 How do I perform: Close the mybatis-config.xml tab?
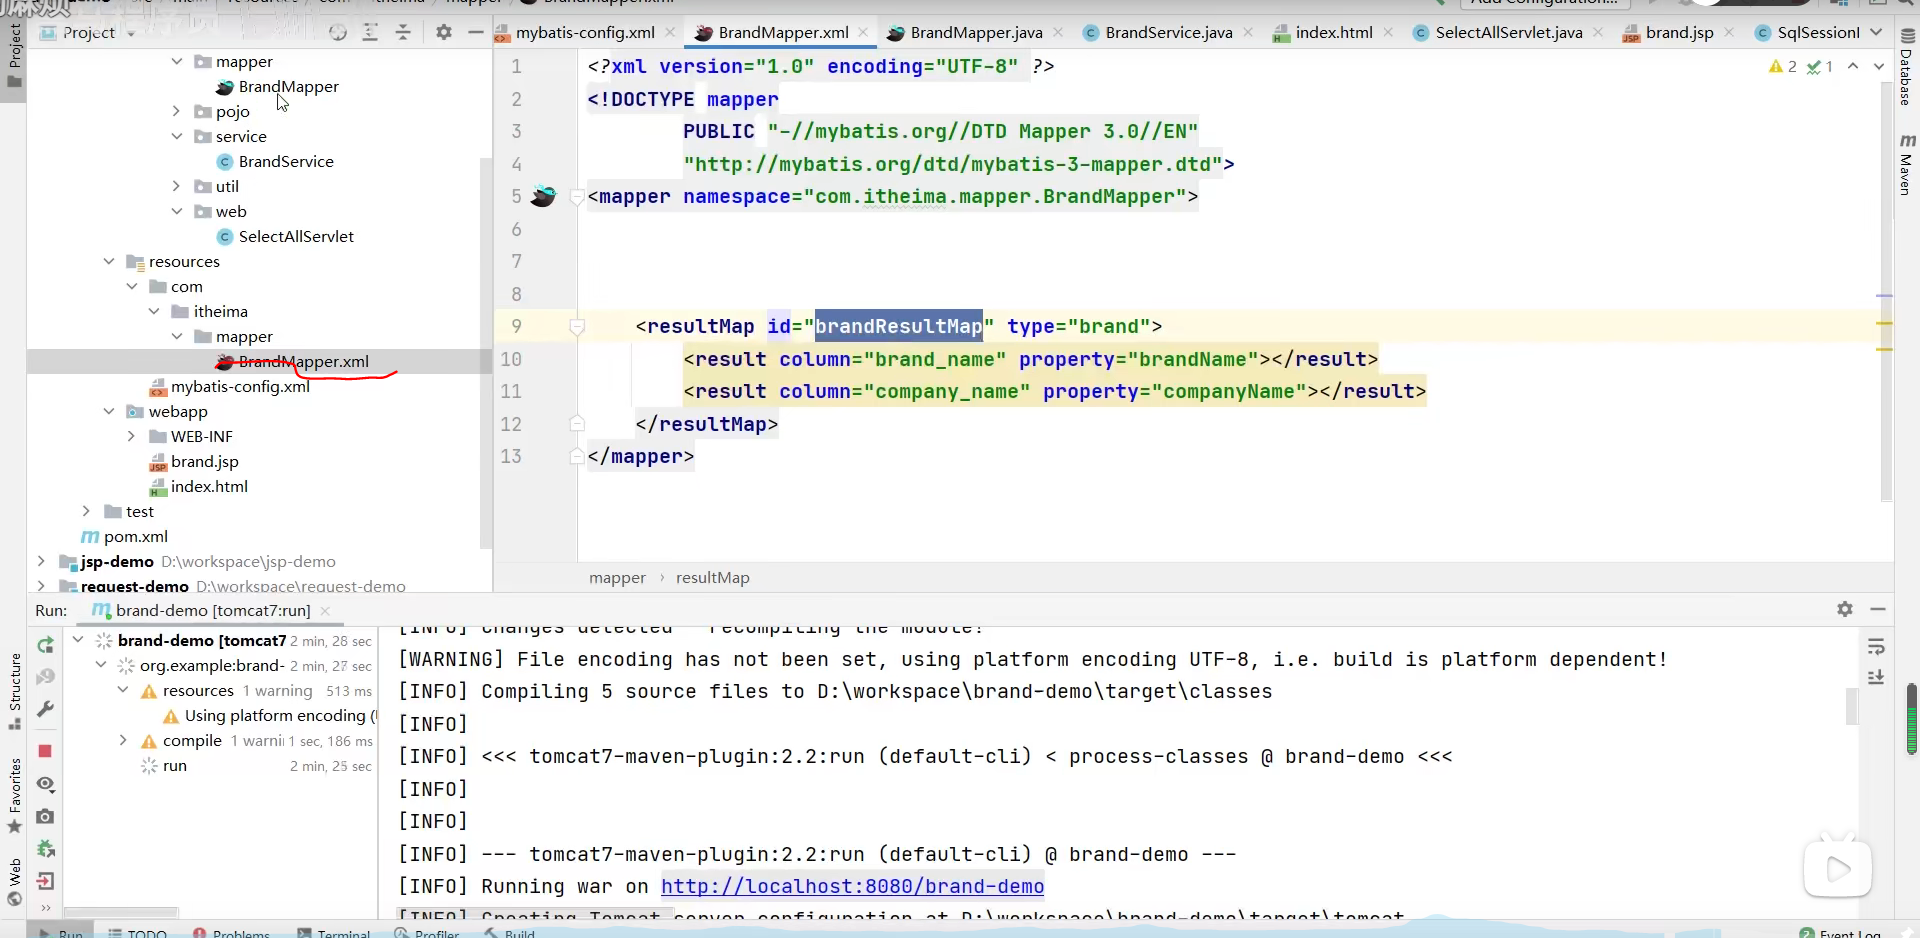pos(670,33)
